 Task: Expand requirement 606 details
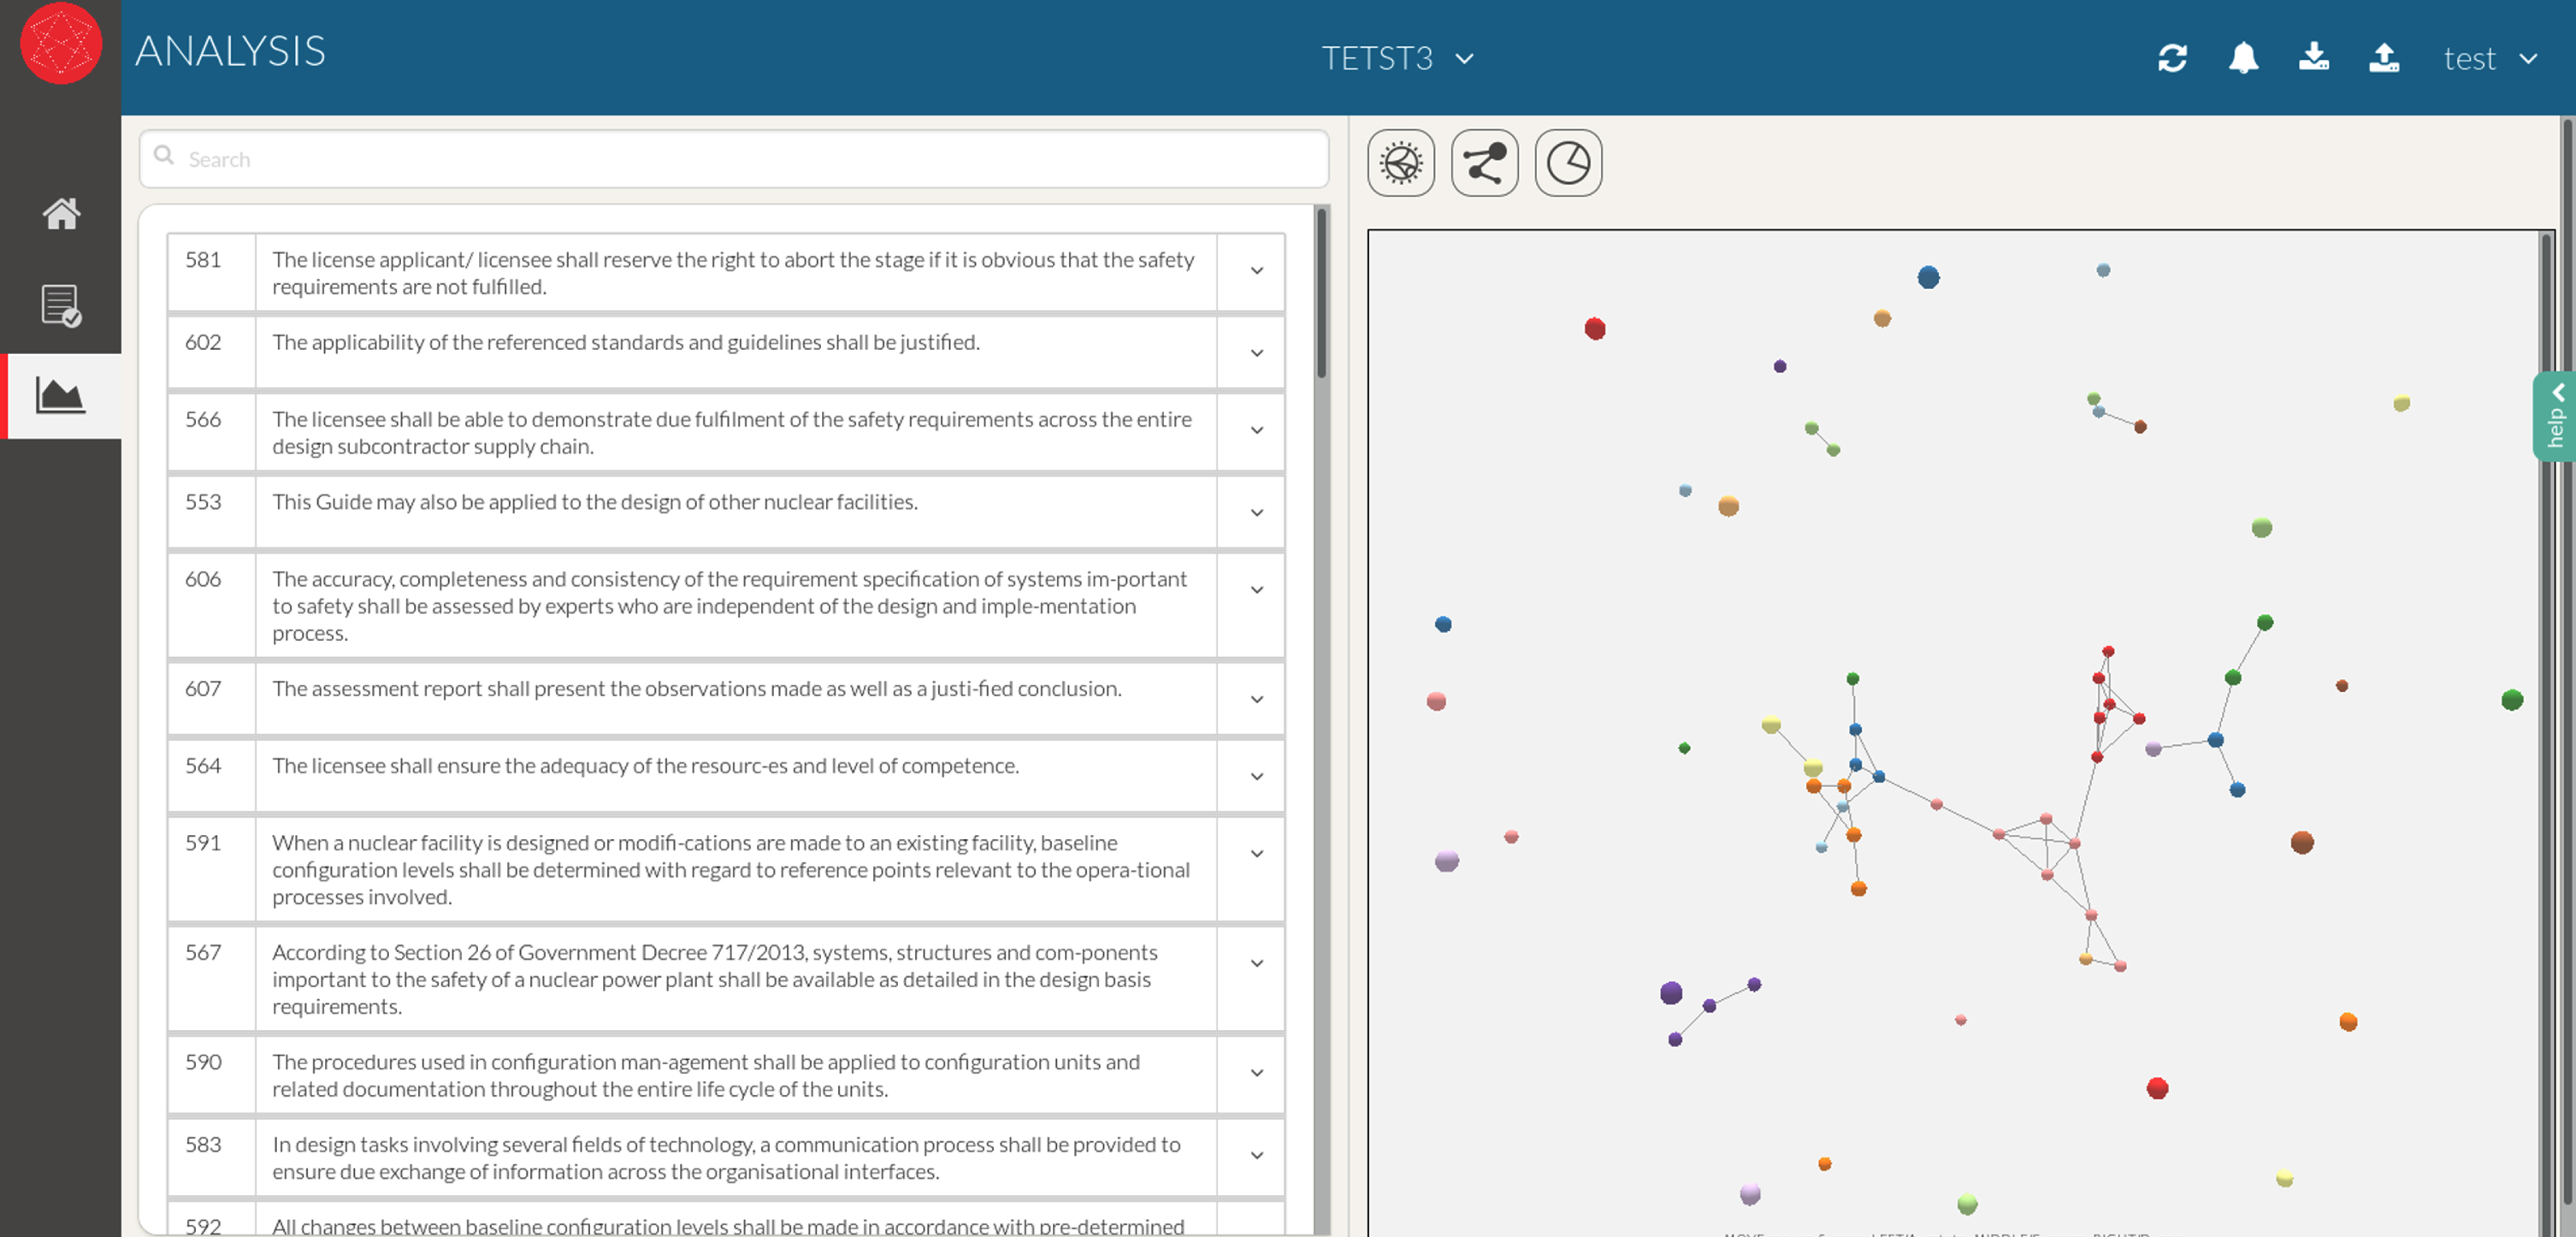click(1257, 590)
